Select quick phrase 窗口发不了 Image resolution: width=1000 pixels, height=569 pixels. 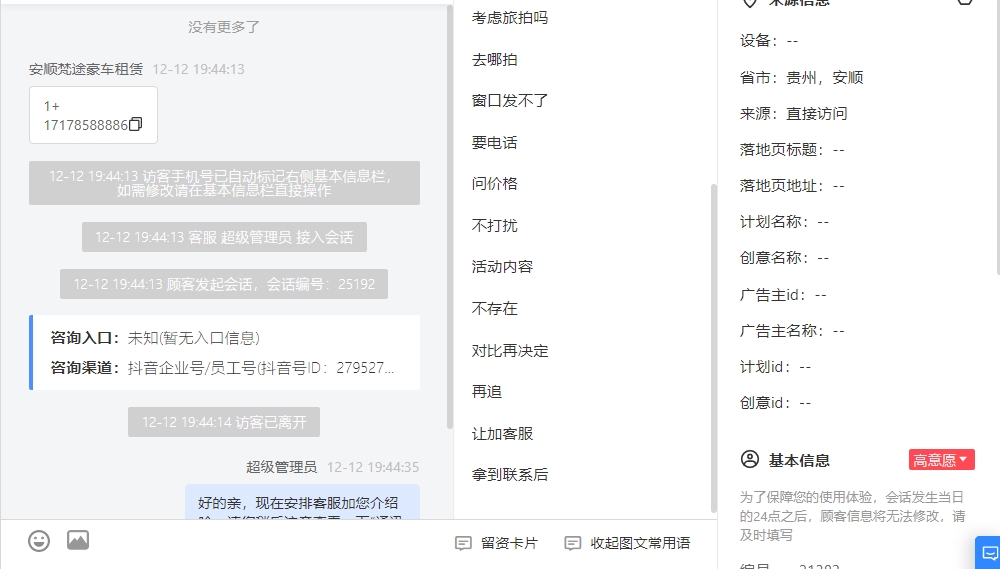click(510, 101)
